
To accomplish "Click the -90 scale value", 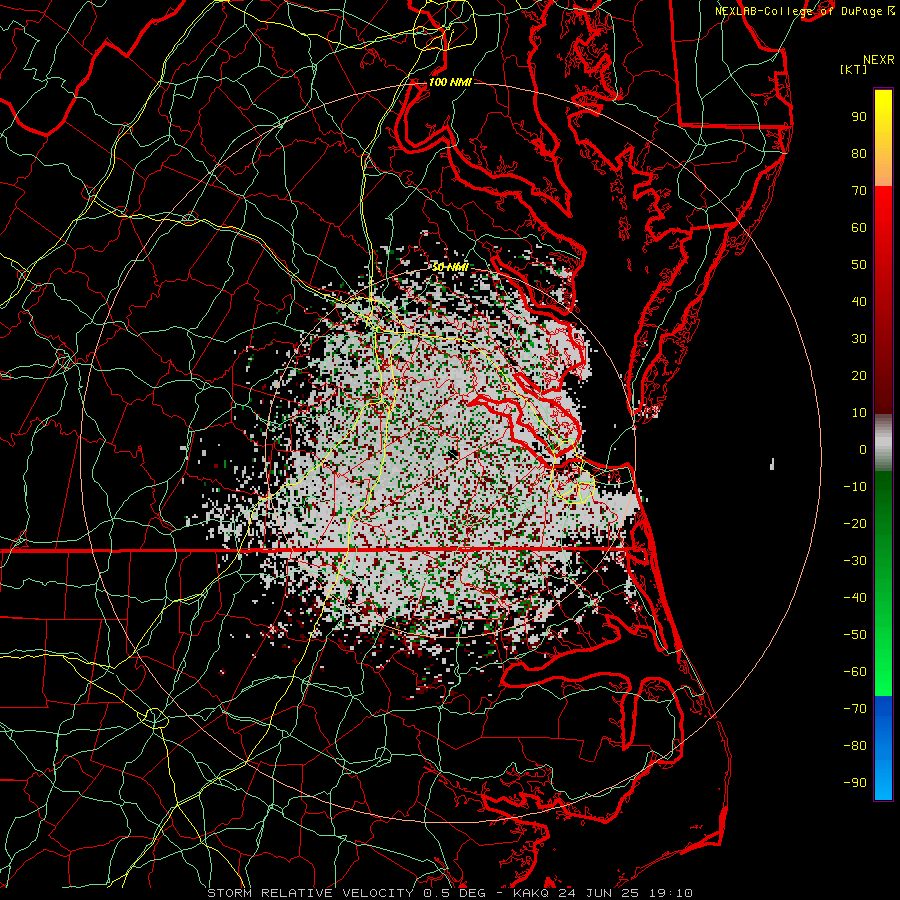I will pyautogui.click(x=855, y=783).
